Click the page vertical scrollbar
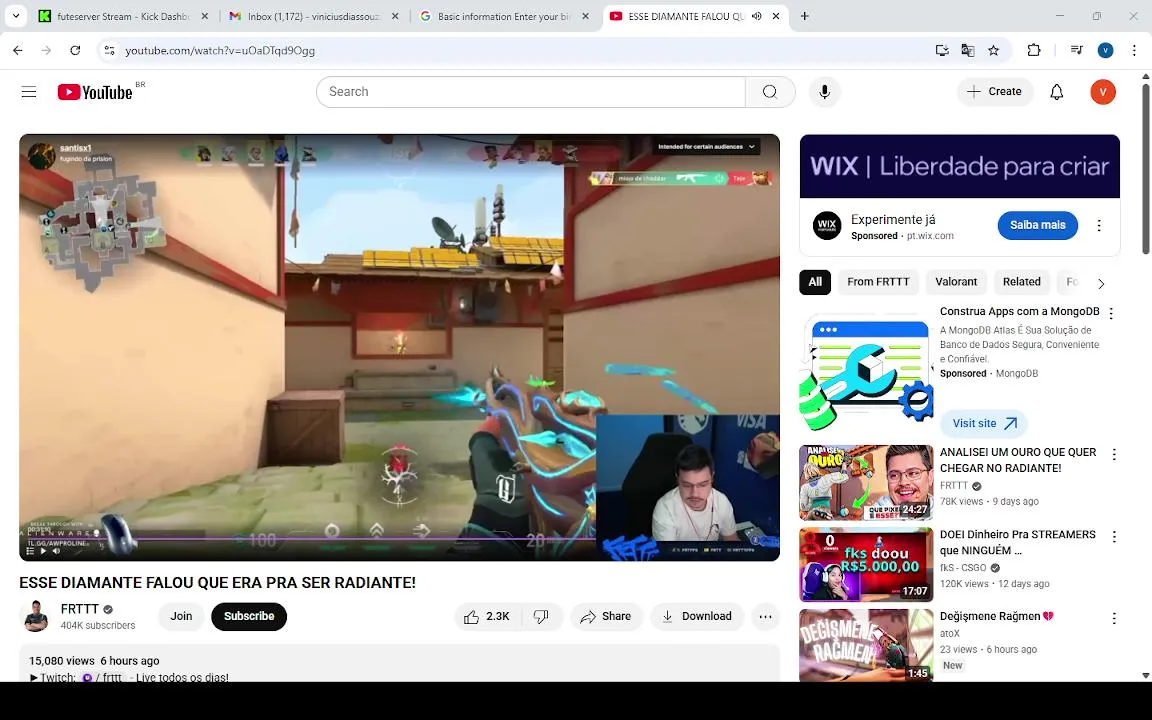1152x720 pixels. click(x=1145, y=169)
